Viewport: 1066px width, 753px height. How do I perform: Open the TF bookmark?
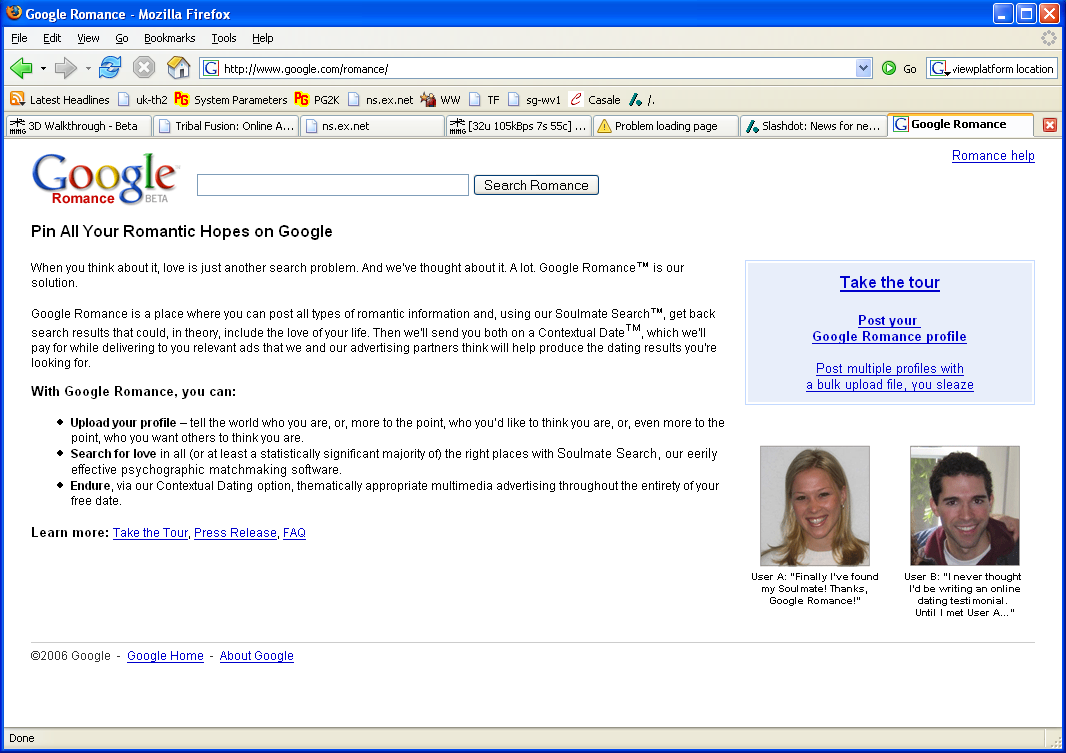(x=485, y=100)
